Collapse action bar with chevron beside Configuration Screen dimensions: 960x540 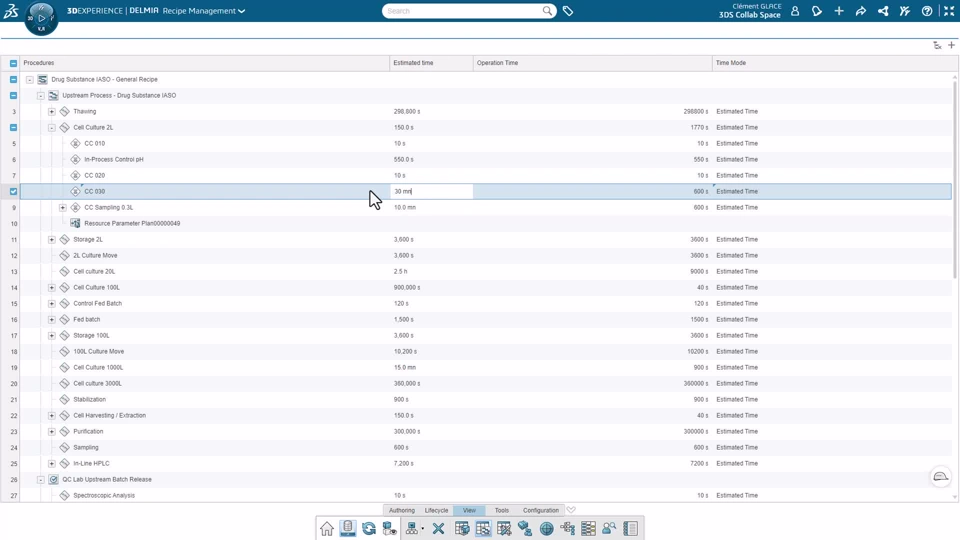click(x=571, y=510)
